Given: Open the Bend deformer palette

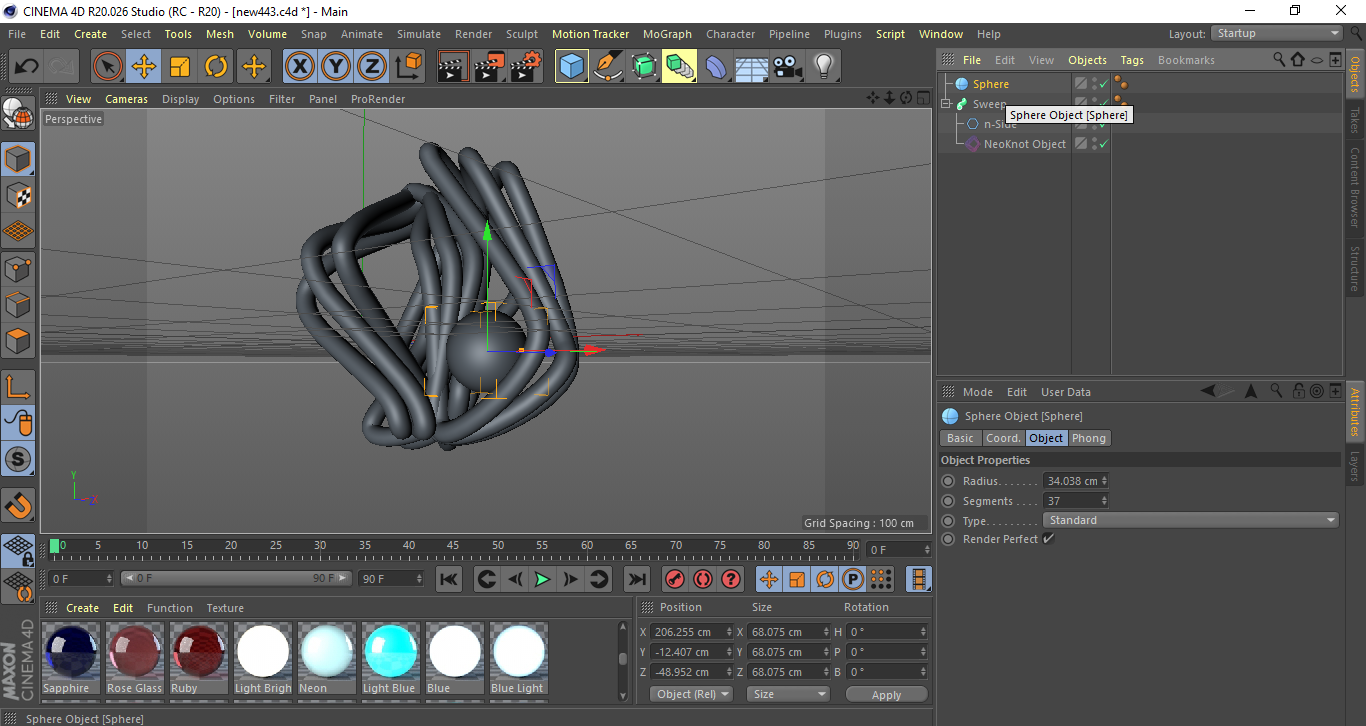Looking at the screenshot, I should pos(716,67).
